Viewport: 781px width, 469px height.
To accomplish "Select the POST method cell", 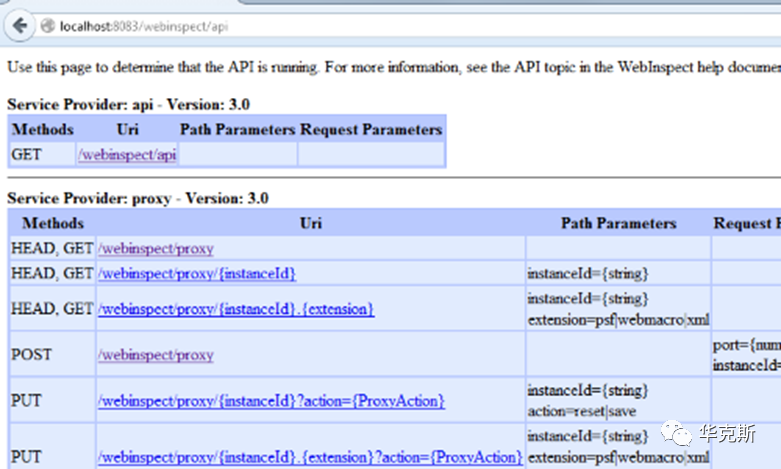I will pos(31,355).
